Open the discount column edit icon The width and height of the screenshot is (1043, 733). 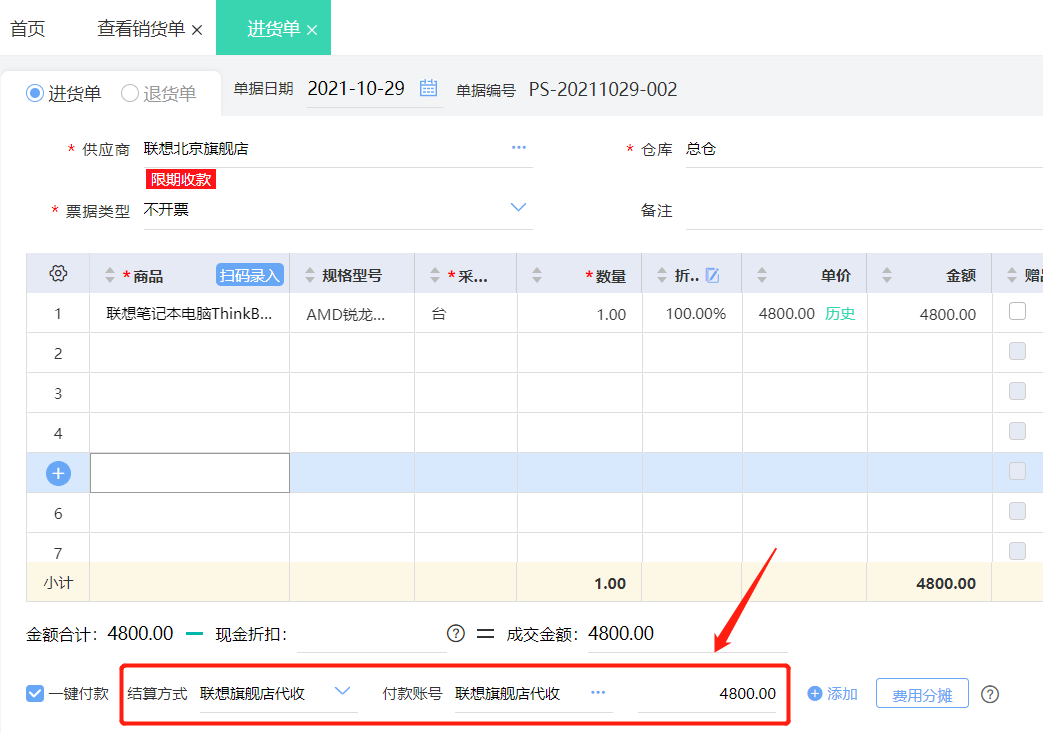[712, 275]
